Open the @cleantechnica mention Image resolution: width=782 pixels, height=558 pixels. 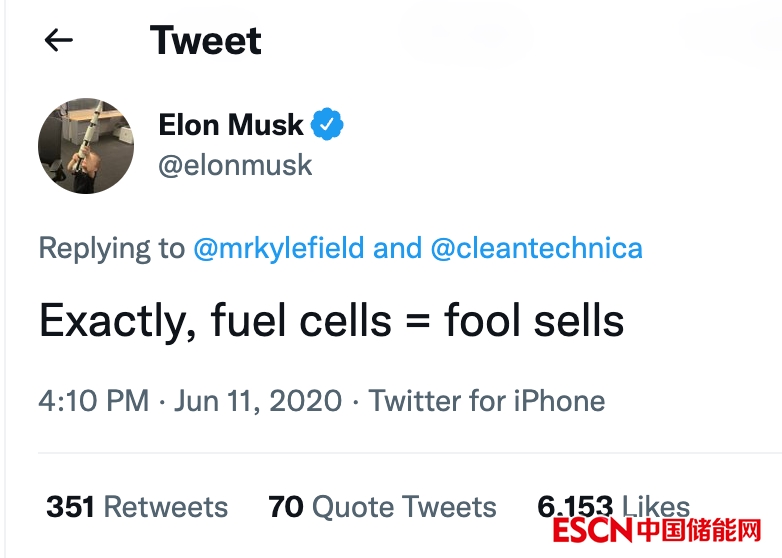537,248
